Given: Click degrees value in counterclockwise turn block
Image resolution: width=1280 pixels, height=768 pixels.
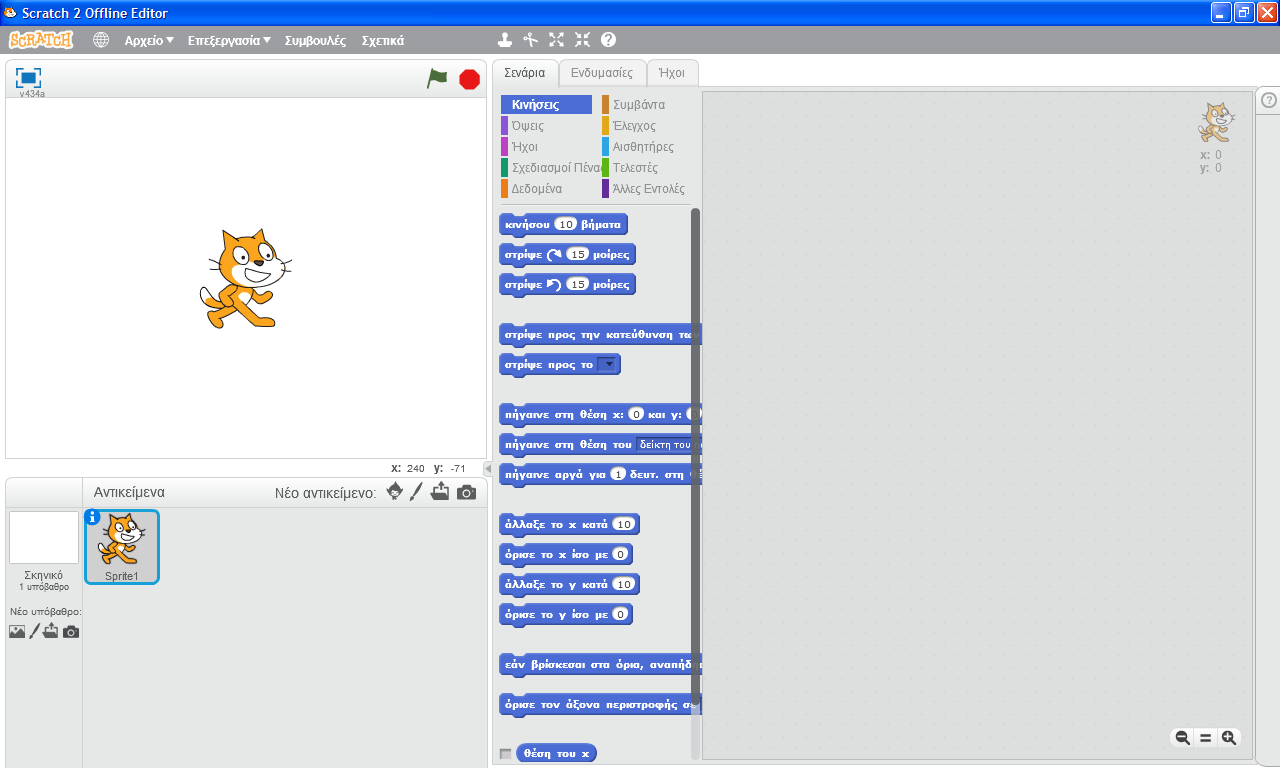Looking at the screenshot, I should coord(578,284).
